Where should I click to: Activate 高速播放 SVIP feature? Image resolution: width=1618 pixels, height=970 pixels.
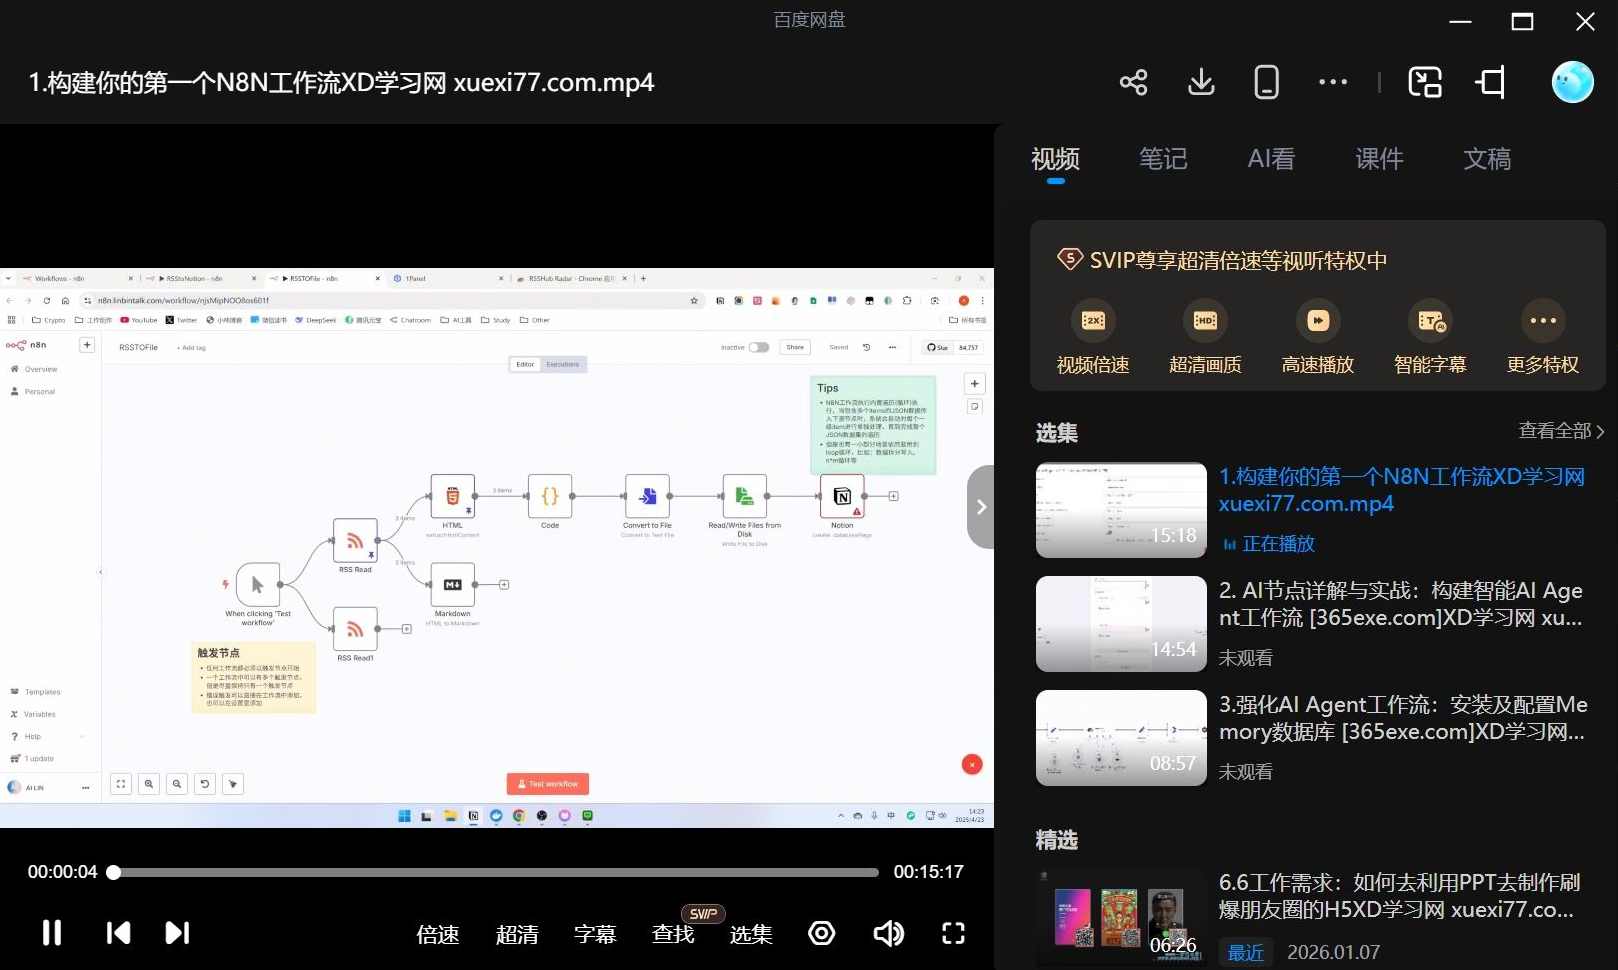(x=1316, y=335)
